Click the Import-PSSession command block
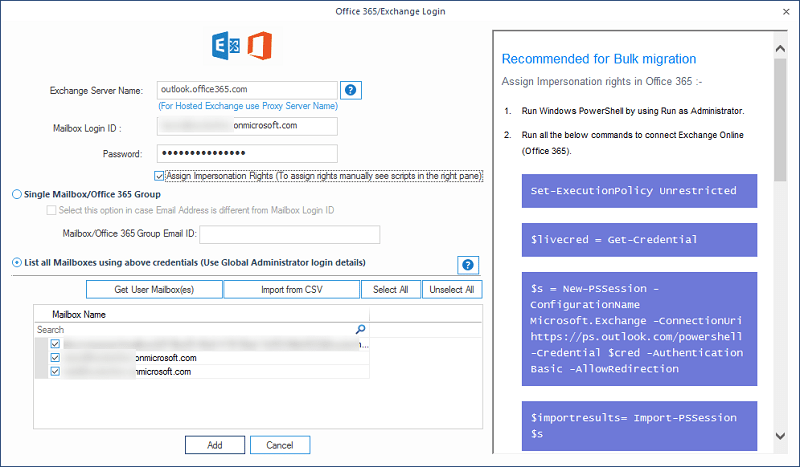The width and height of the screenshot is (800, 467). coord(639,426)
